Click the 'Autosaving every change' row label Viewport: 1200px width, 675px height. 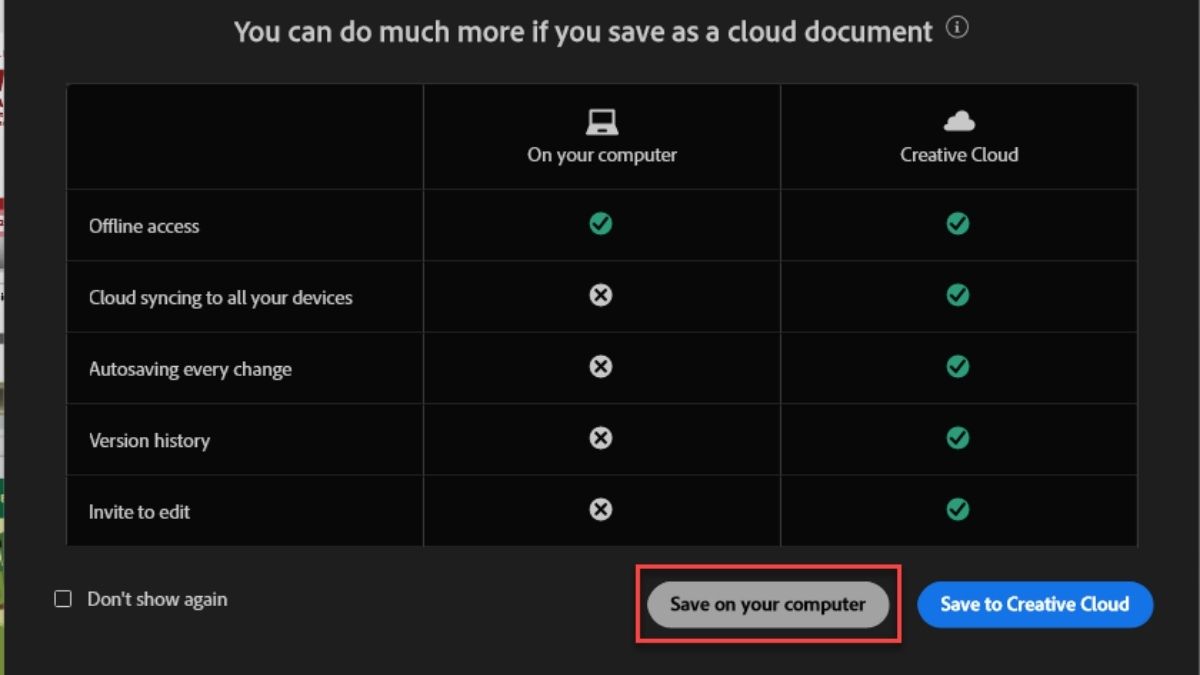coord(190,369)
